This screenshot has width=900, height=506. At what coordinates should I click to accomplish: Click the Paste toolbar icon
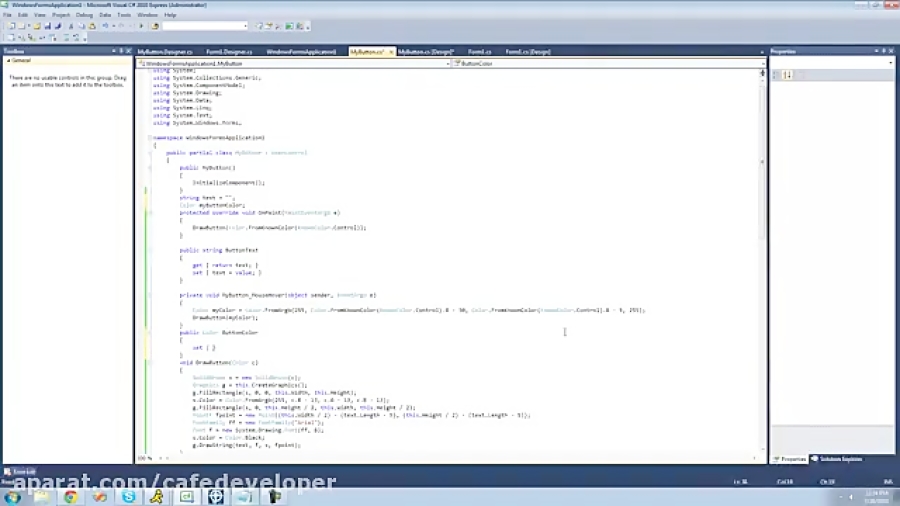92,26
